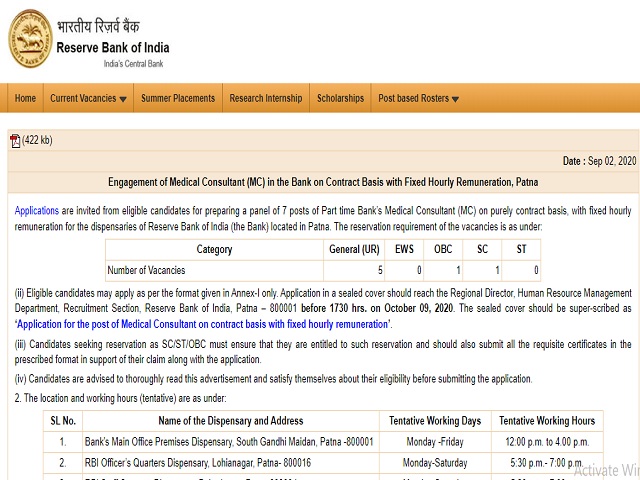Expand the Post based Rosters dropdown arrow
The height and width of the screenshot is (480, 640).
(x=456, y=99)
